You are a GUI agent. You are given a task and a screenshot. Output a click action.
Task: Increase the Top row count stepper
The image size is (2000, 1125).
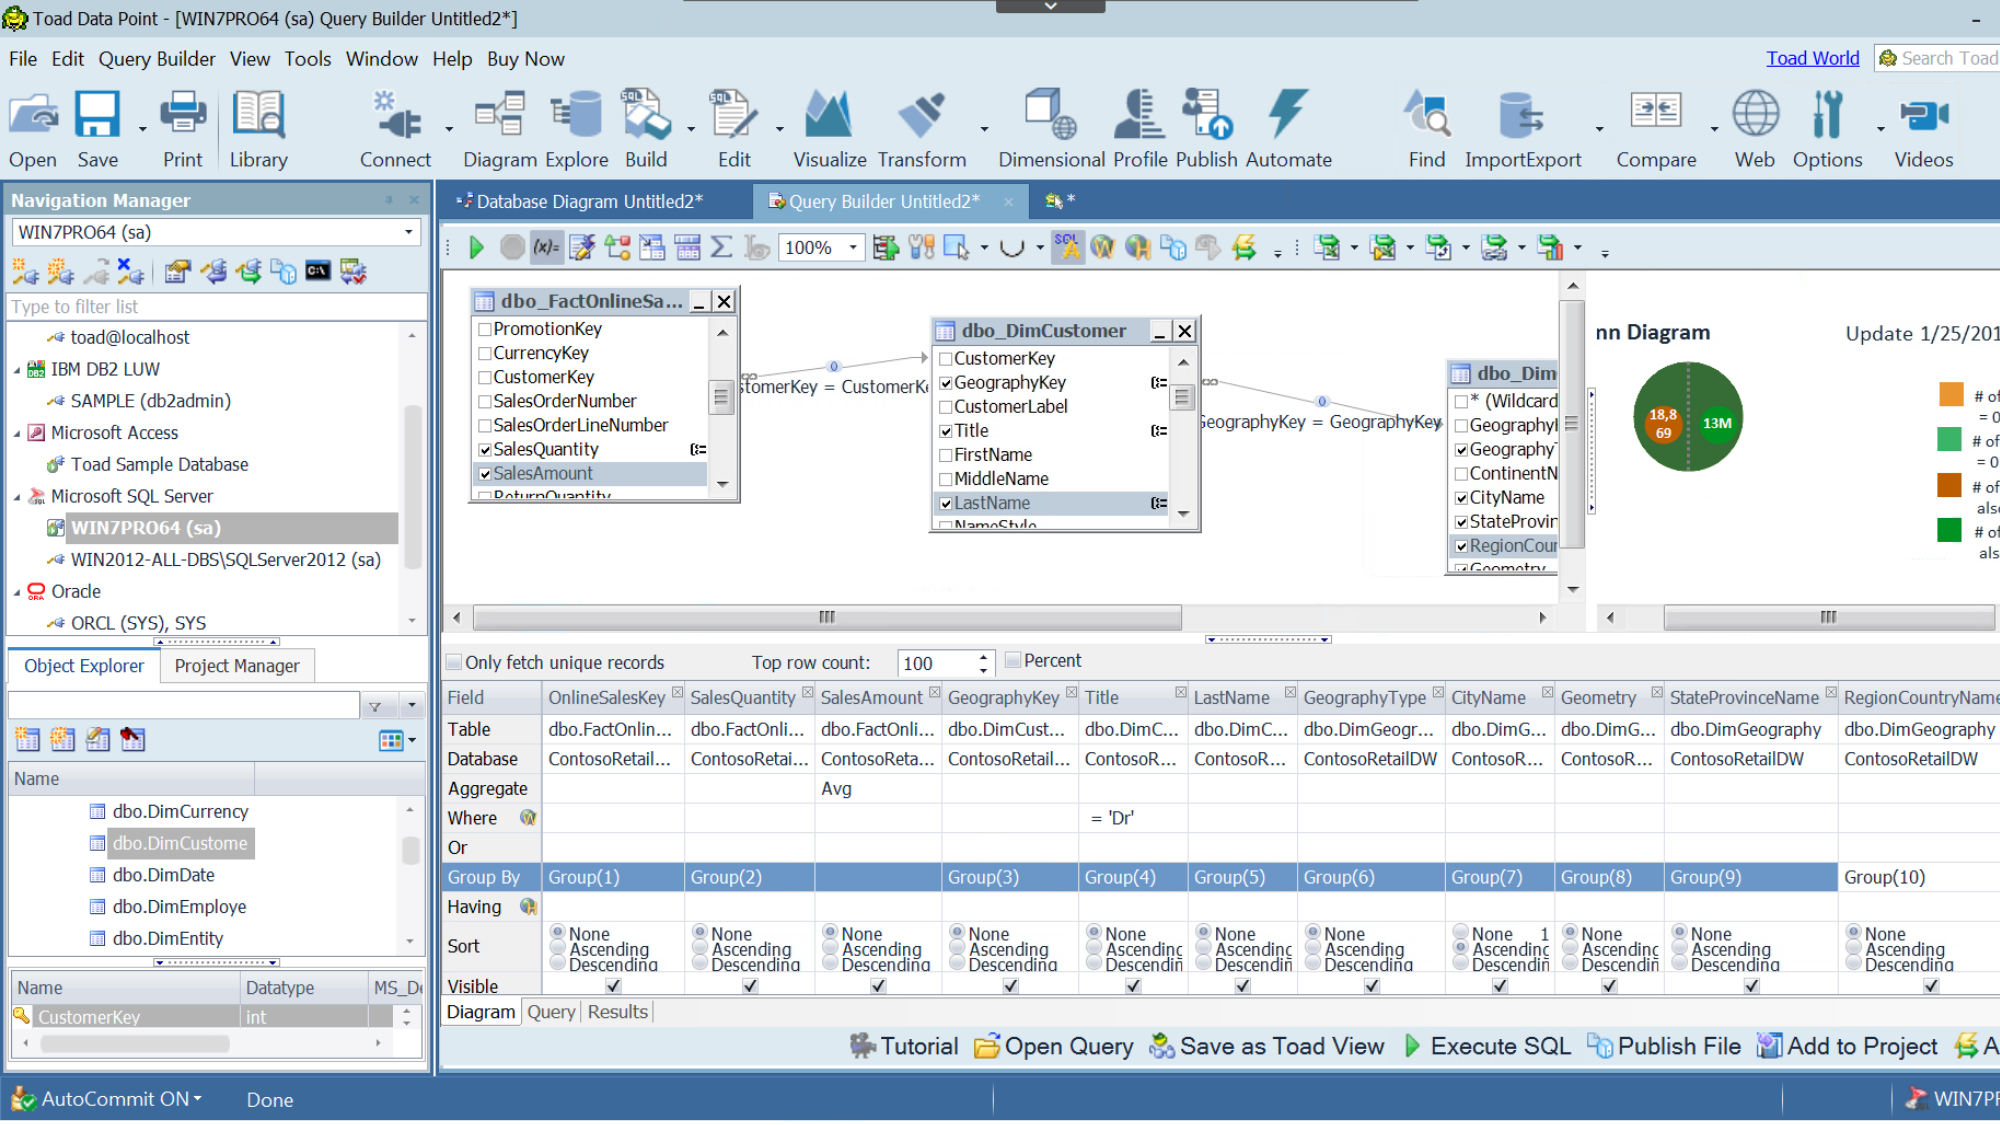click(984, 657)
